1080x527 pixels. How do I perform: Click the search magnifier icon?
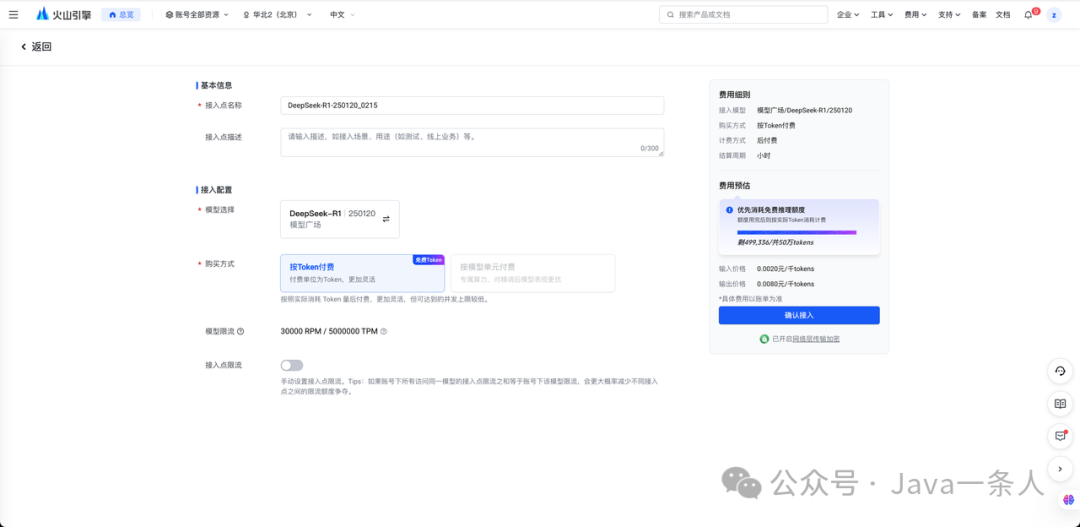point(670,14)
